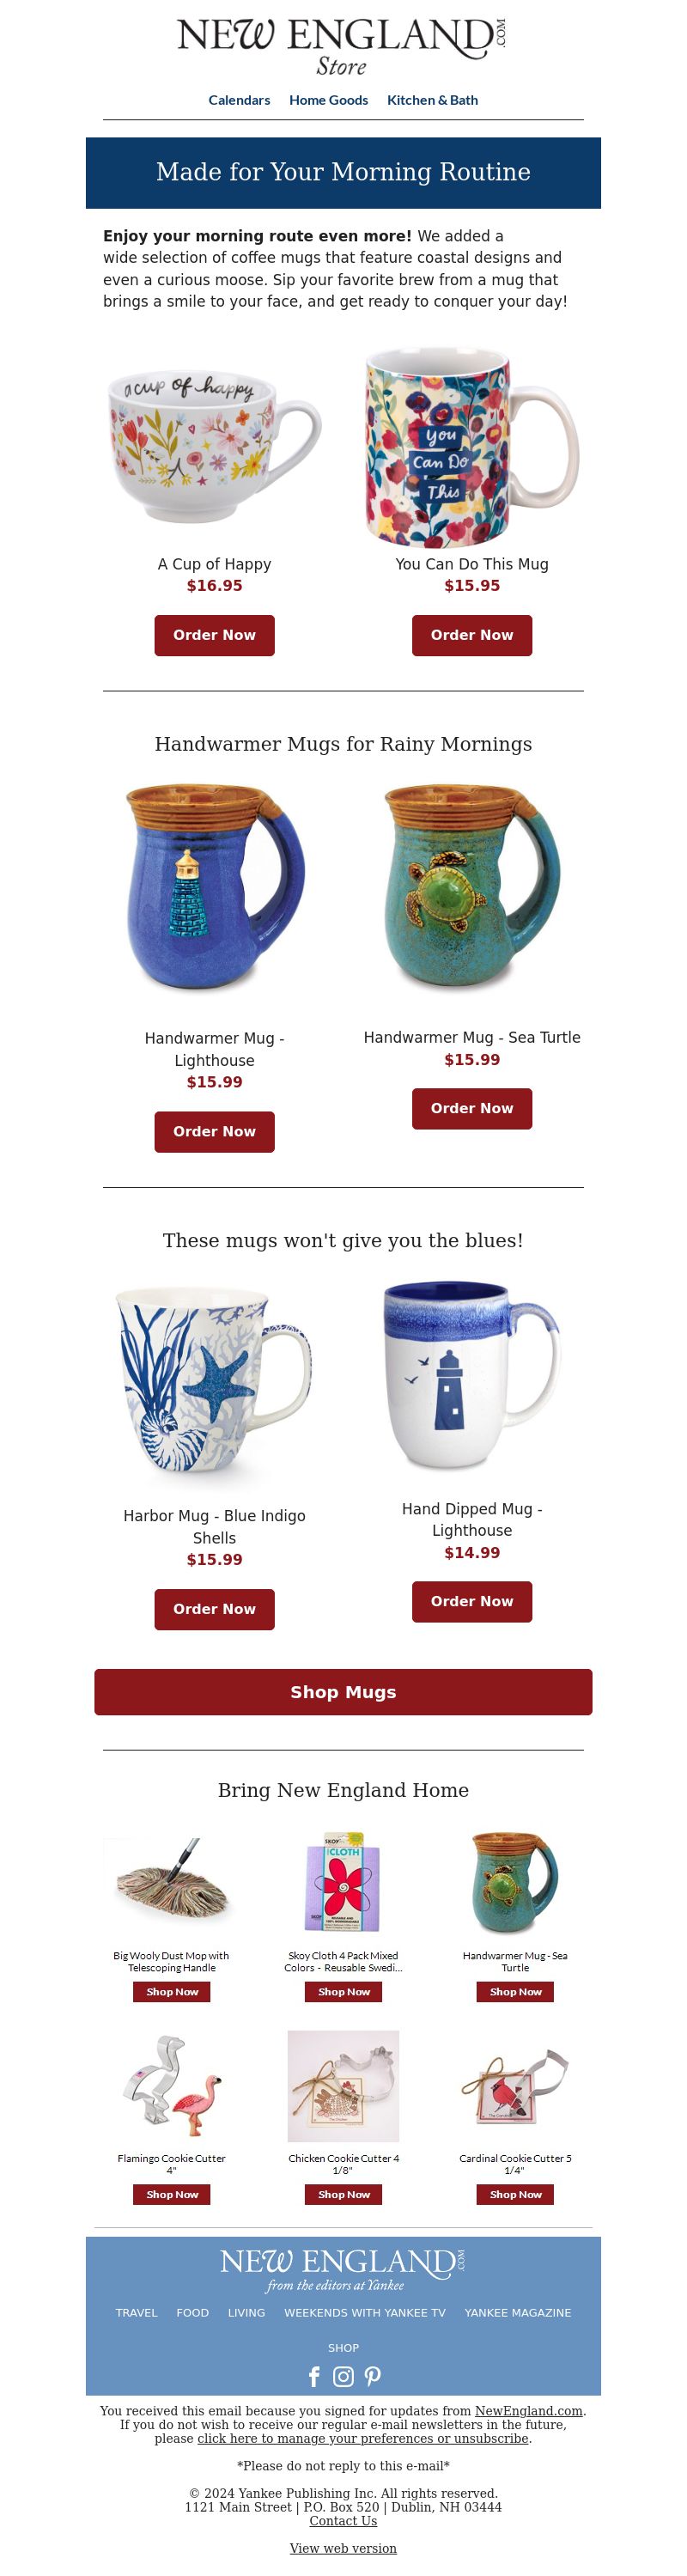Open the Calendars menu link
Screen dimensions: 687x2576
(x=239, y=100)
